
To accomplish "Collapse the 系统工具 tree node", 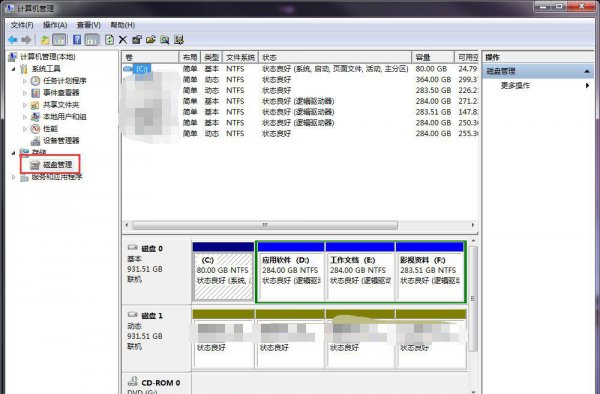I will pyautogui.click(x=13, y=69).
